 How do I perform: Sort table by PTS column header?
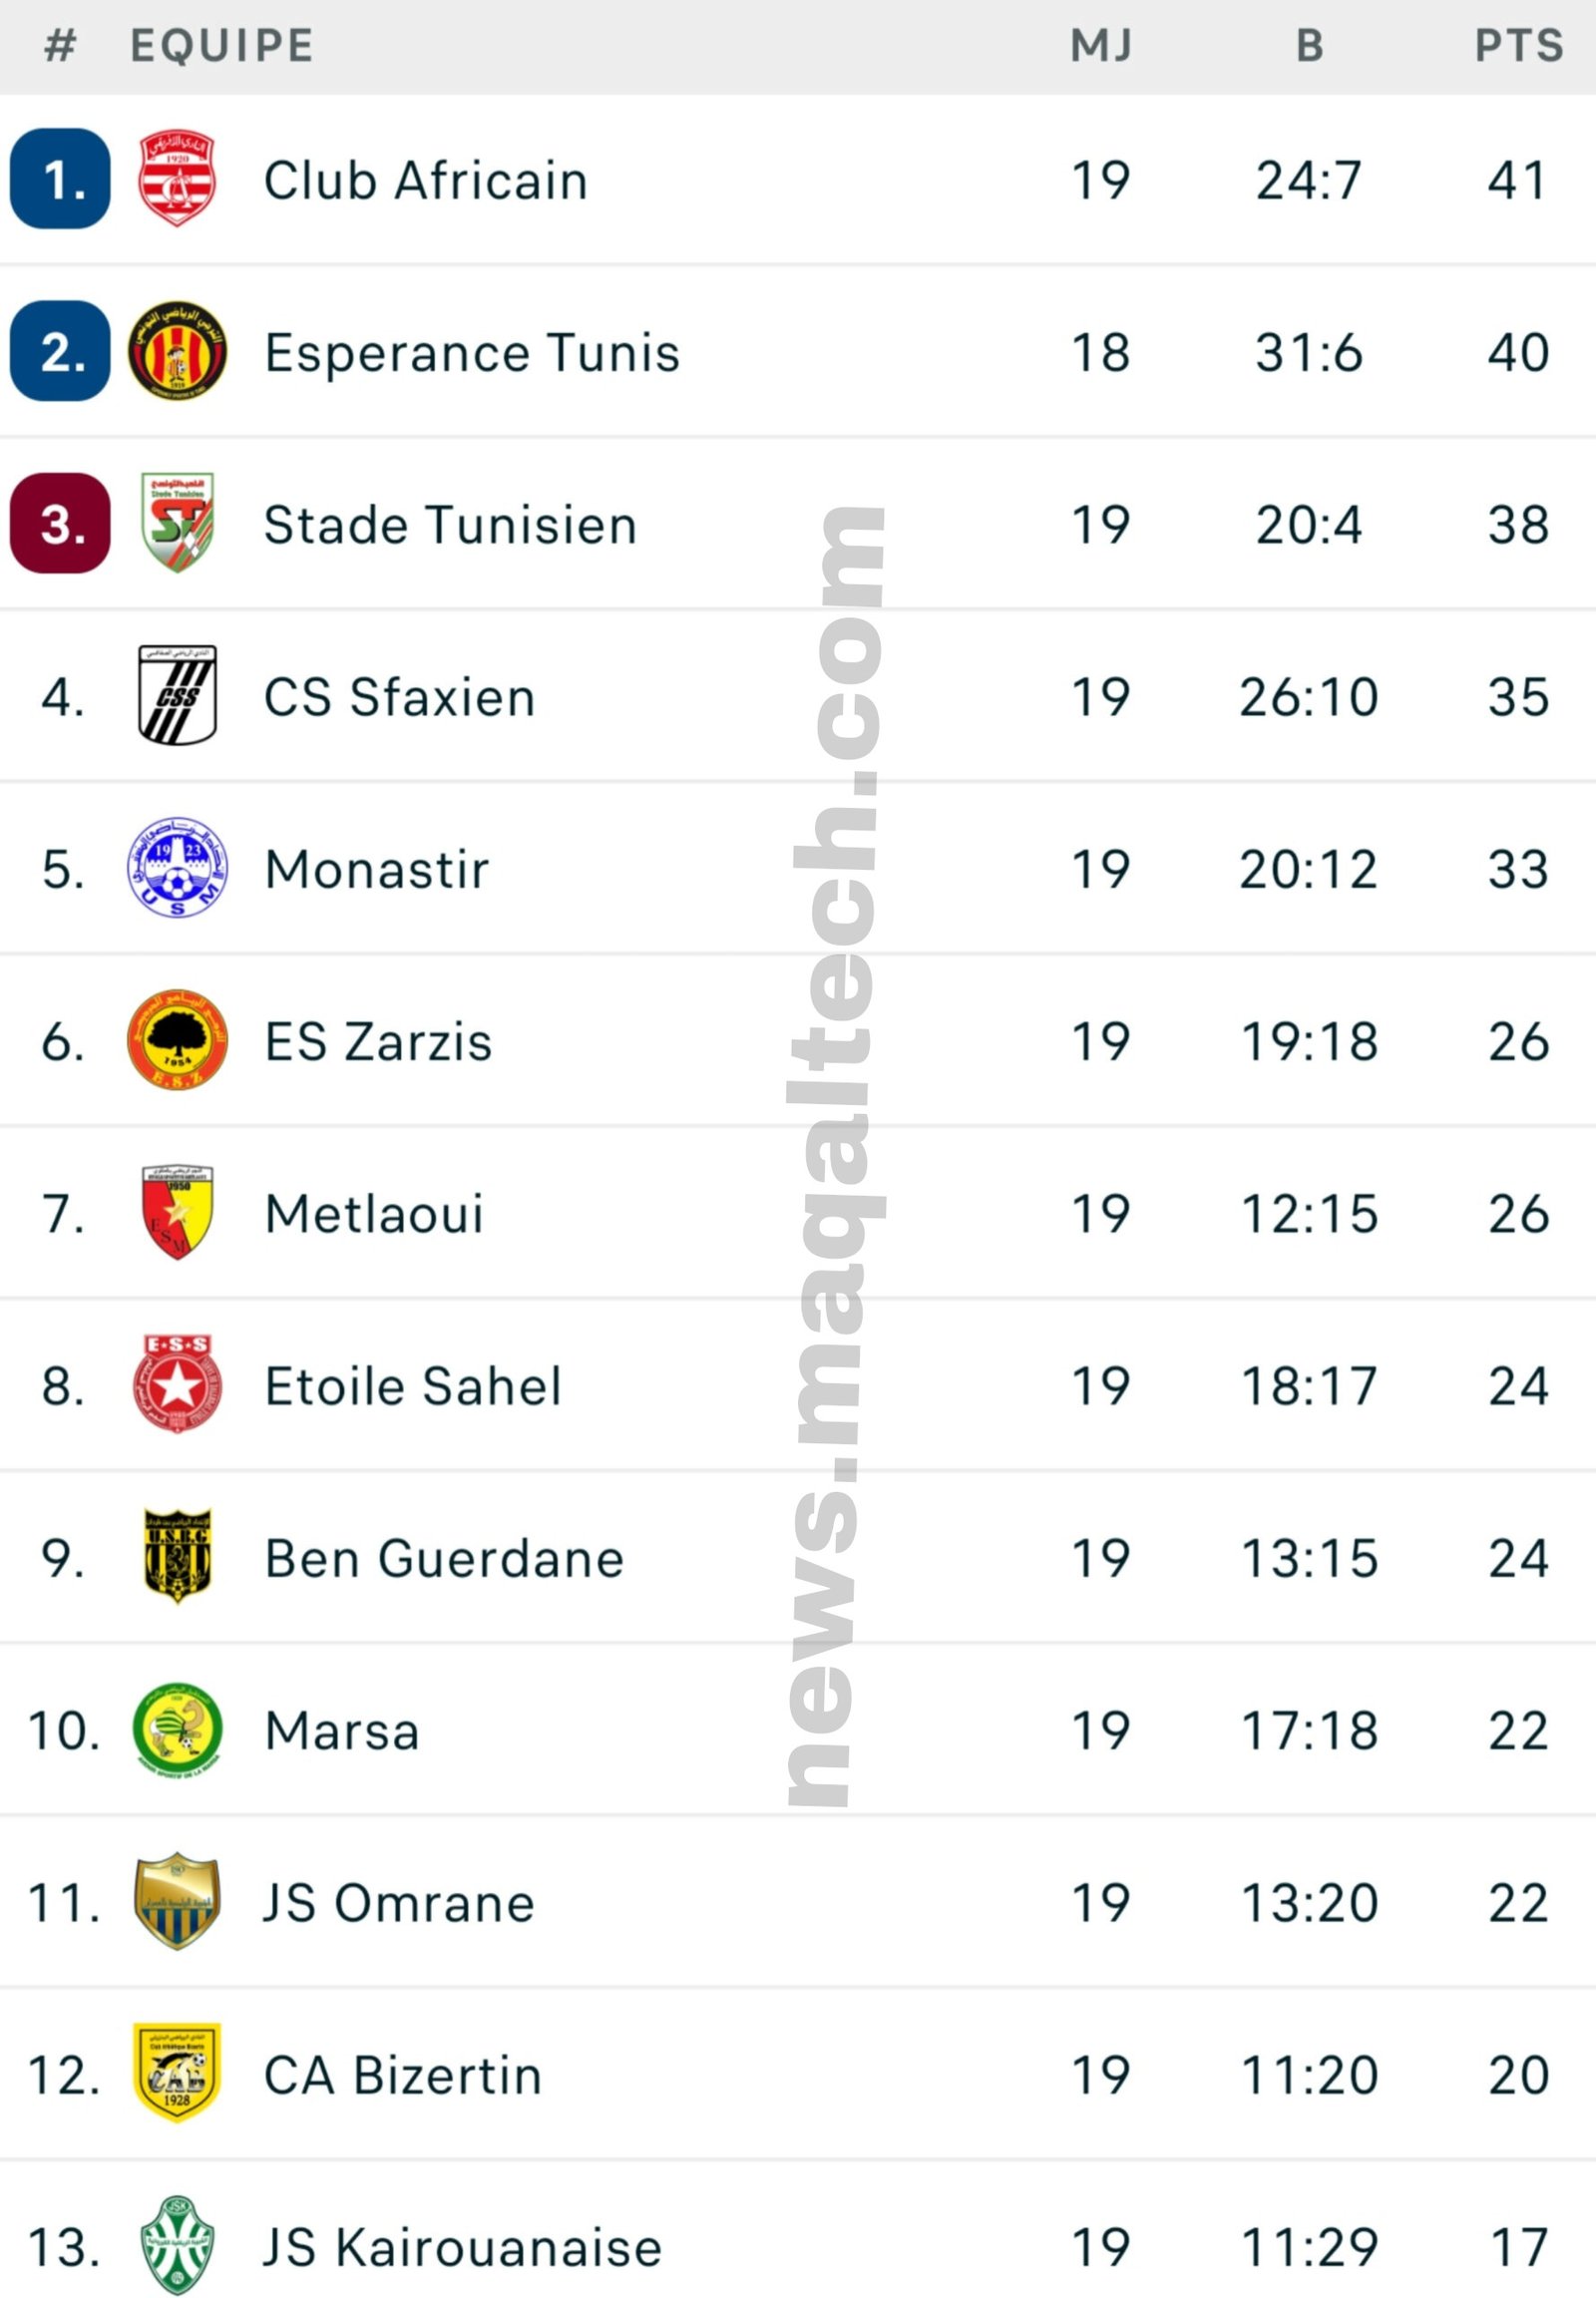pyautogui.click(x=1518, y=46)
